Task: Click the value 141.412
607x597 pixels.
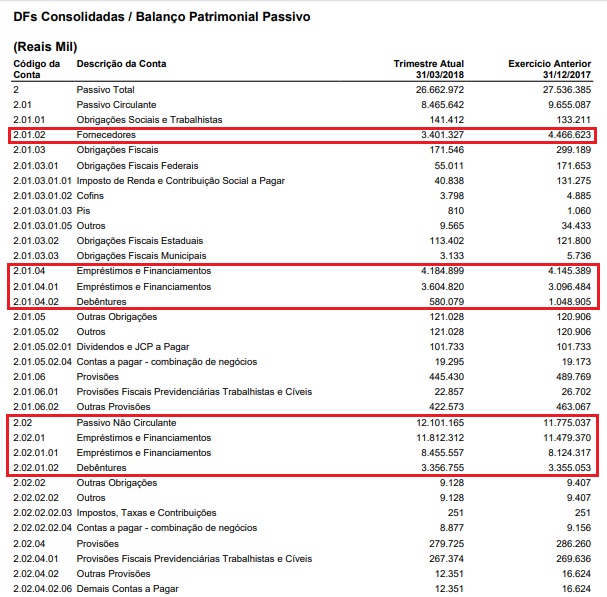Action: tap(447, 120)
